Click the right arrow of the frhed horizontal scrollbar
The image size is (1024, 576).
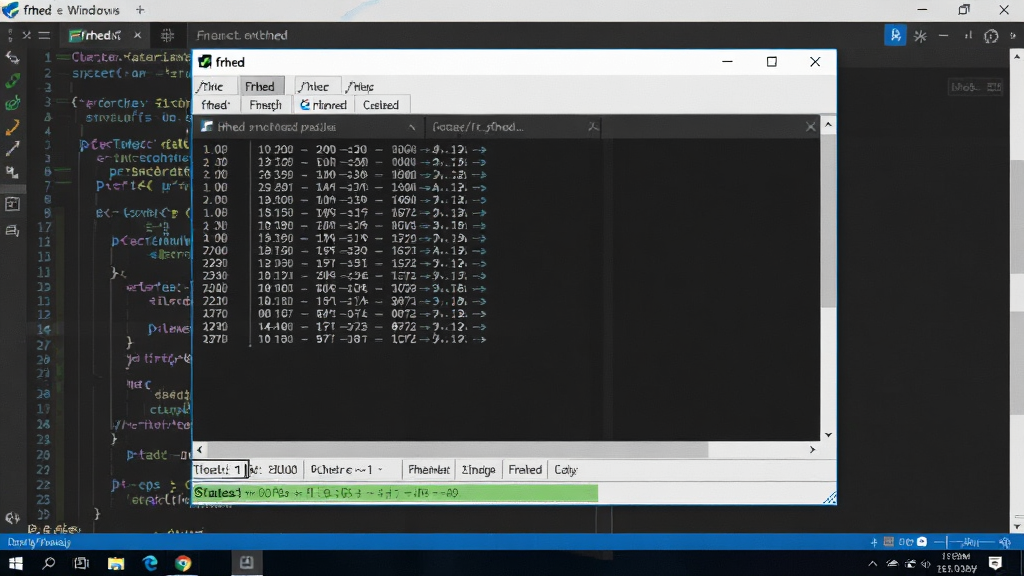[812, 449]
